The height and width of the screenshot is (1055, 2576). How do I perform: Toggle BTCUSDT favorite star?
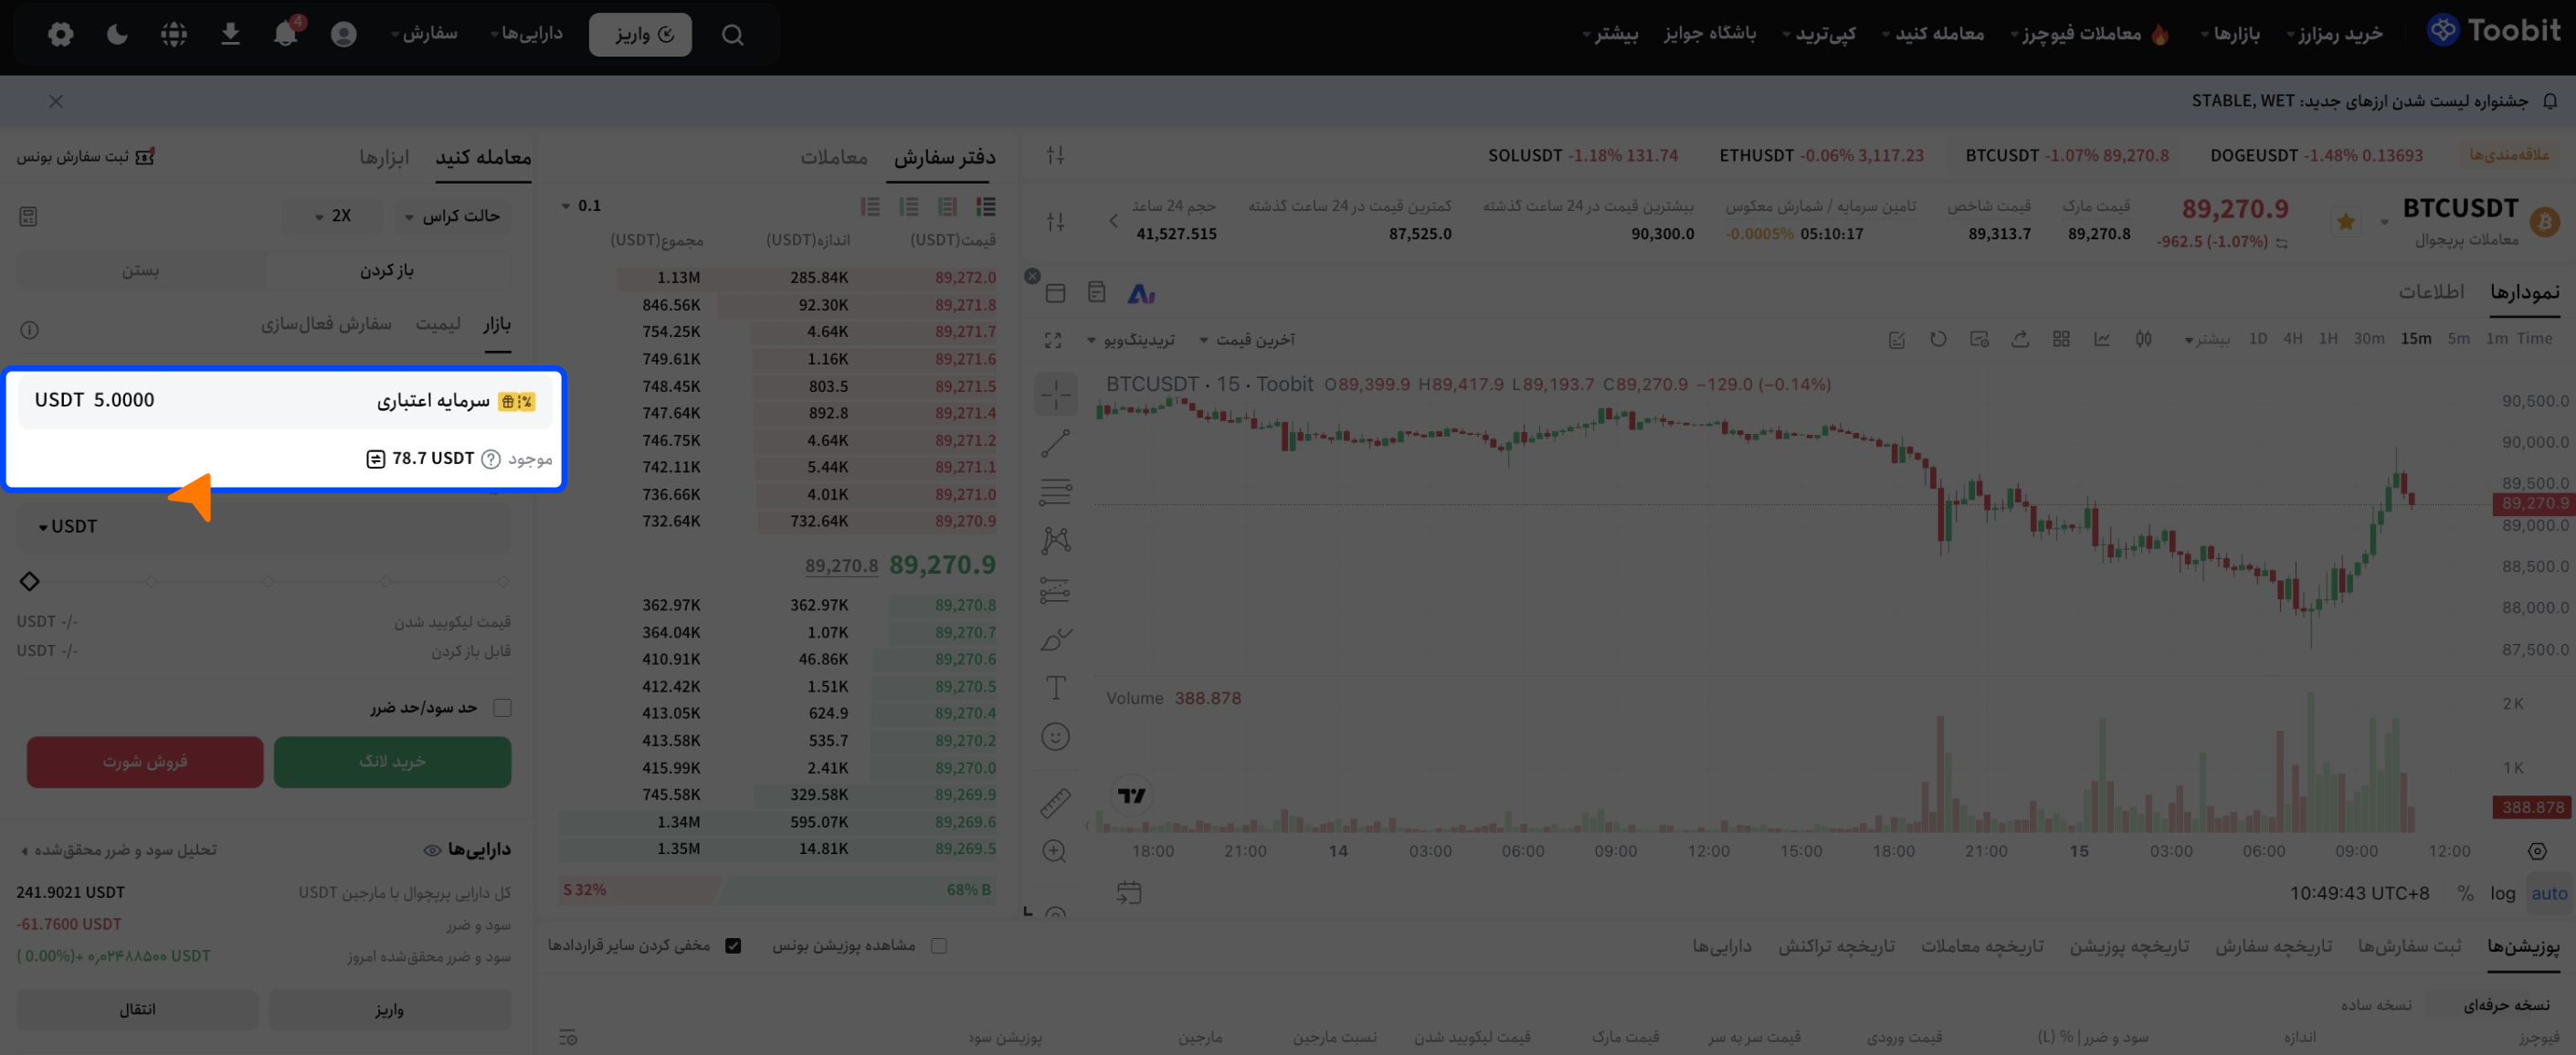click(2344, 222)
